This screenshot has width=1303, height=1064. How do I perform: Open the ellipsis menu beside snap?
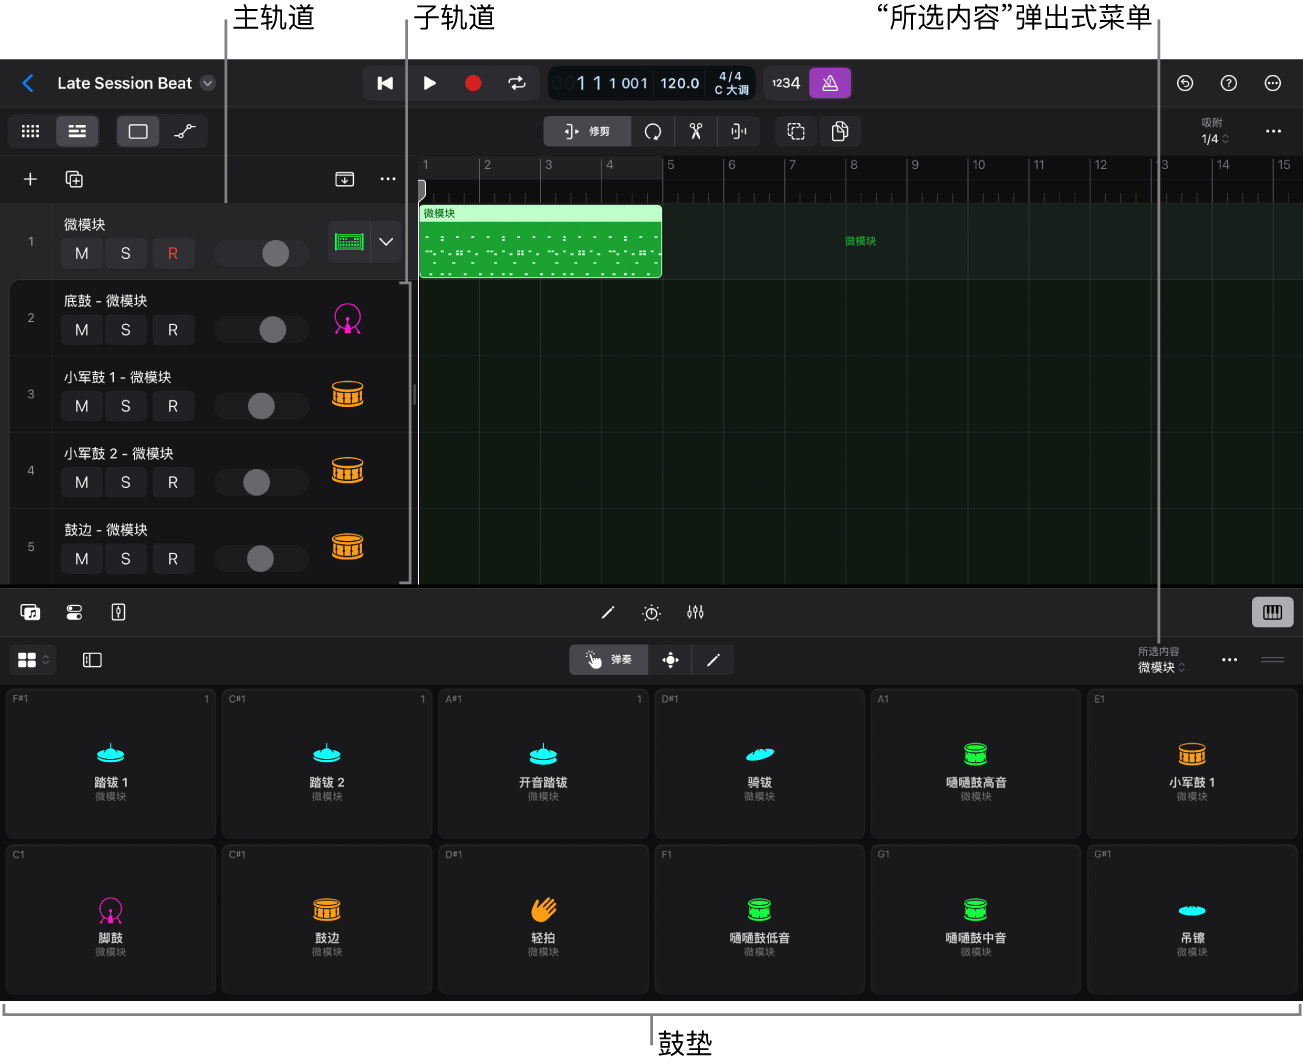pos(1273,131)
